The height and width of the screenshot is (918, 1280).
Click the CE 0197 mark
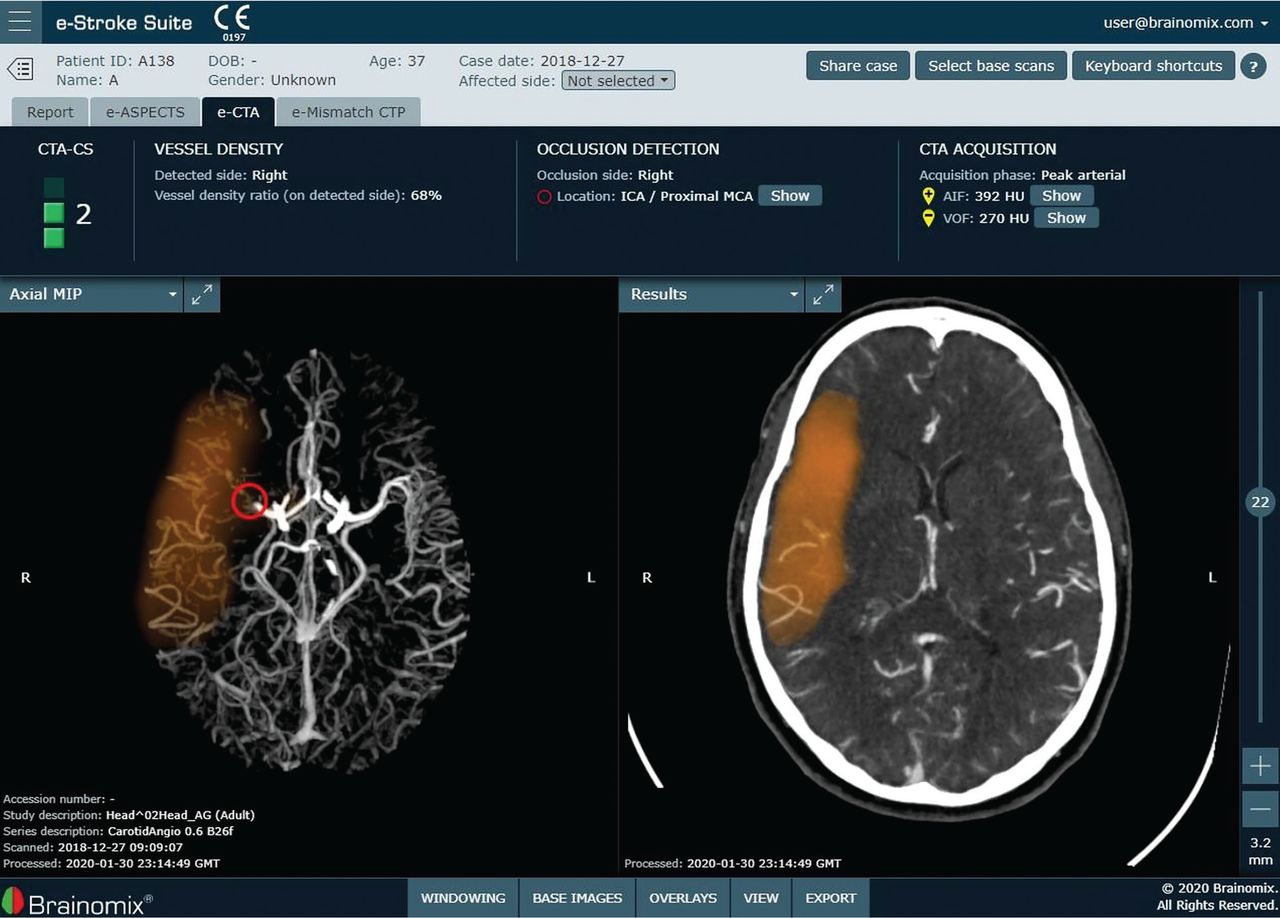[x=232, y=22]
